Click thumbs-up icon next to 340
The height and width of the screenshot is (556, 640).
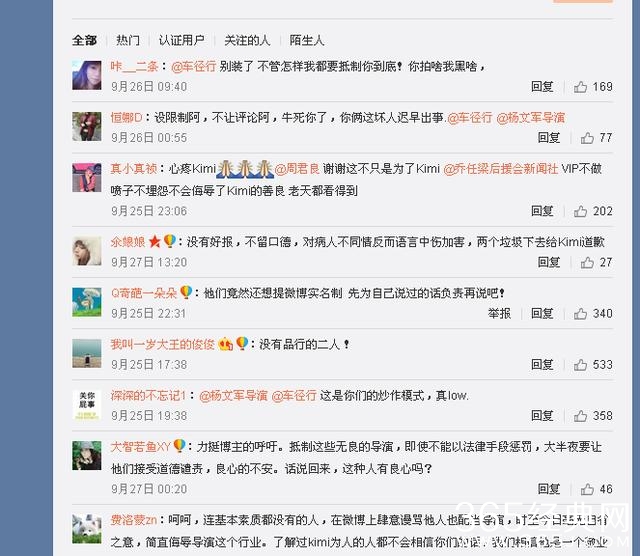[x=580, y=314]
